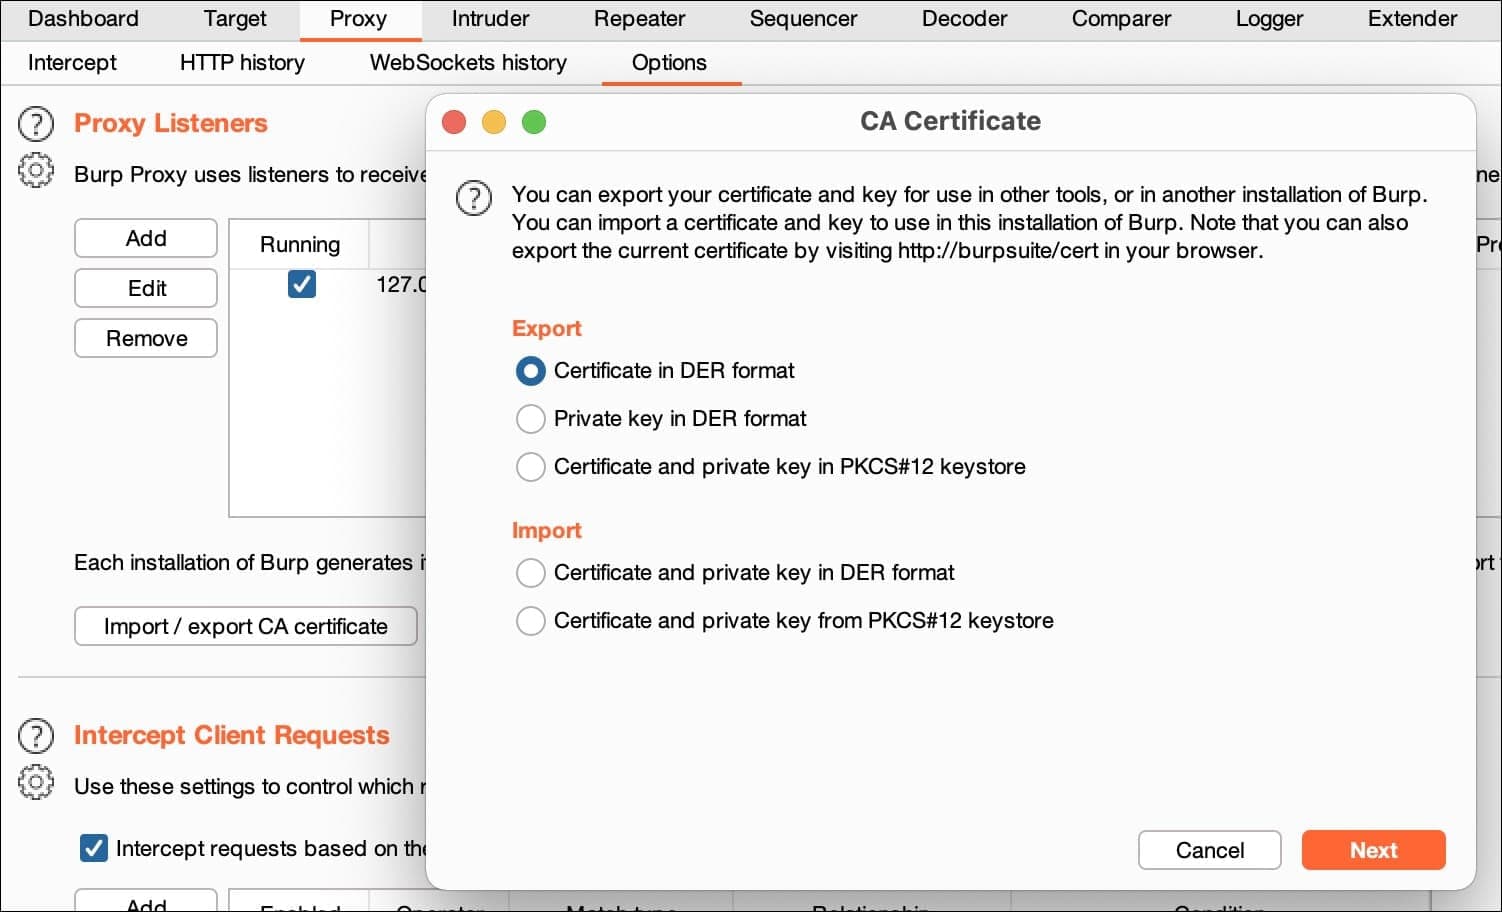Click Import / export CA certificate button

(x=245, y=627)
